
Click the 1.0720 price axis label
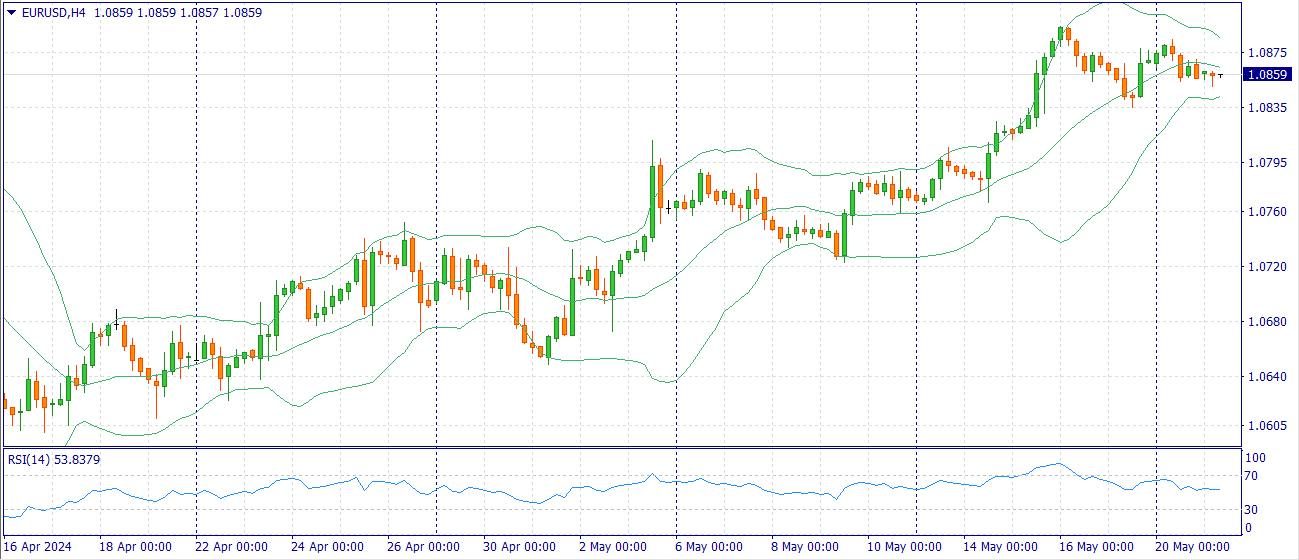tap(1266, 266)
